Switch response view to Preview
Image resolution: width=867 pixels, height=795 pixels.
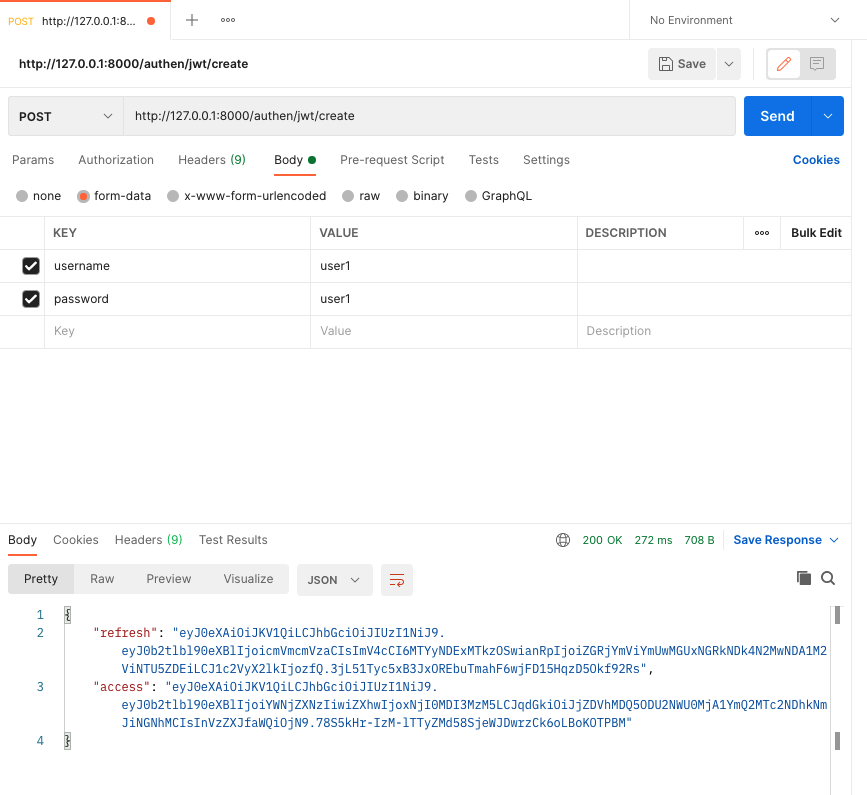tap(169, 579)
